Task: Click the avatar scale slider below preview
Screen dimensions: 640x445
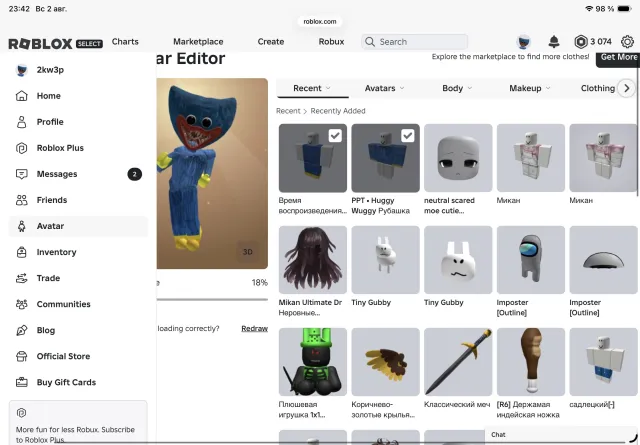Action: (x=212, y=300)
